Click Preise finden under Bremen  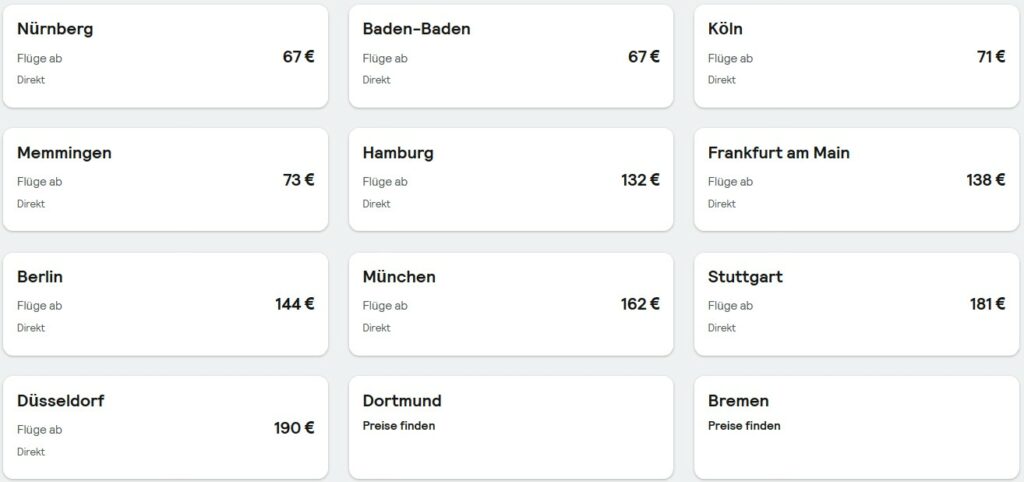click(x=744, y=426)
